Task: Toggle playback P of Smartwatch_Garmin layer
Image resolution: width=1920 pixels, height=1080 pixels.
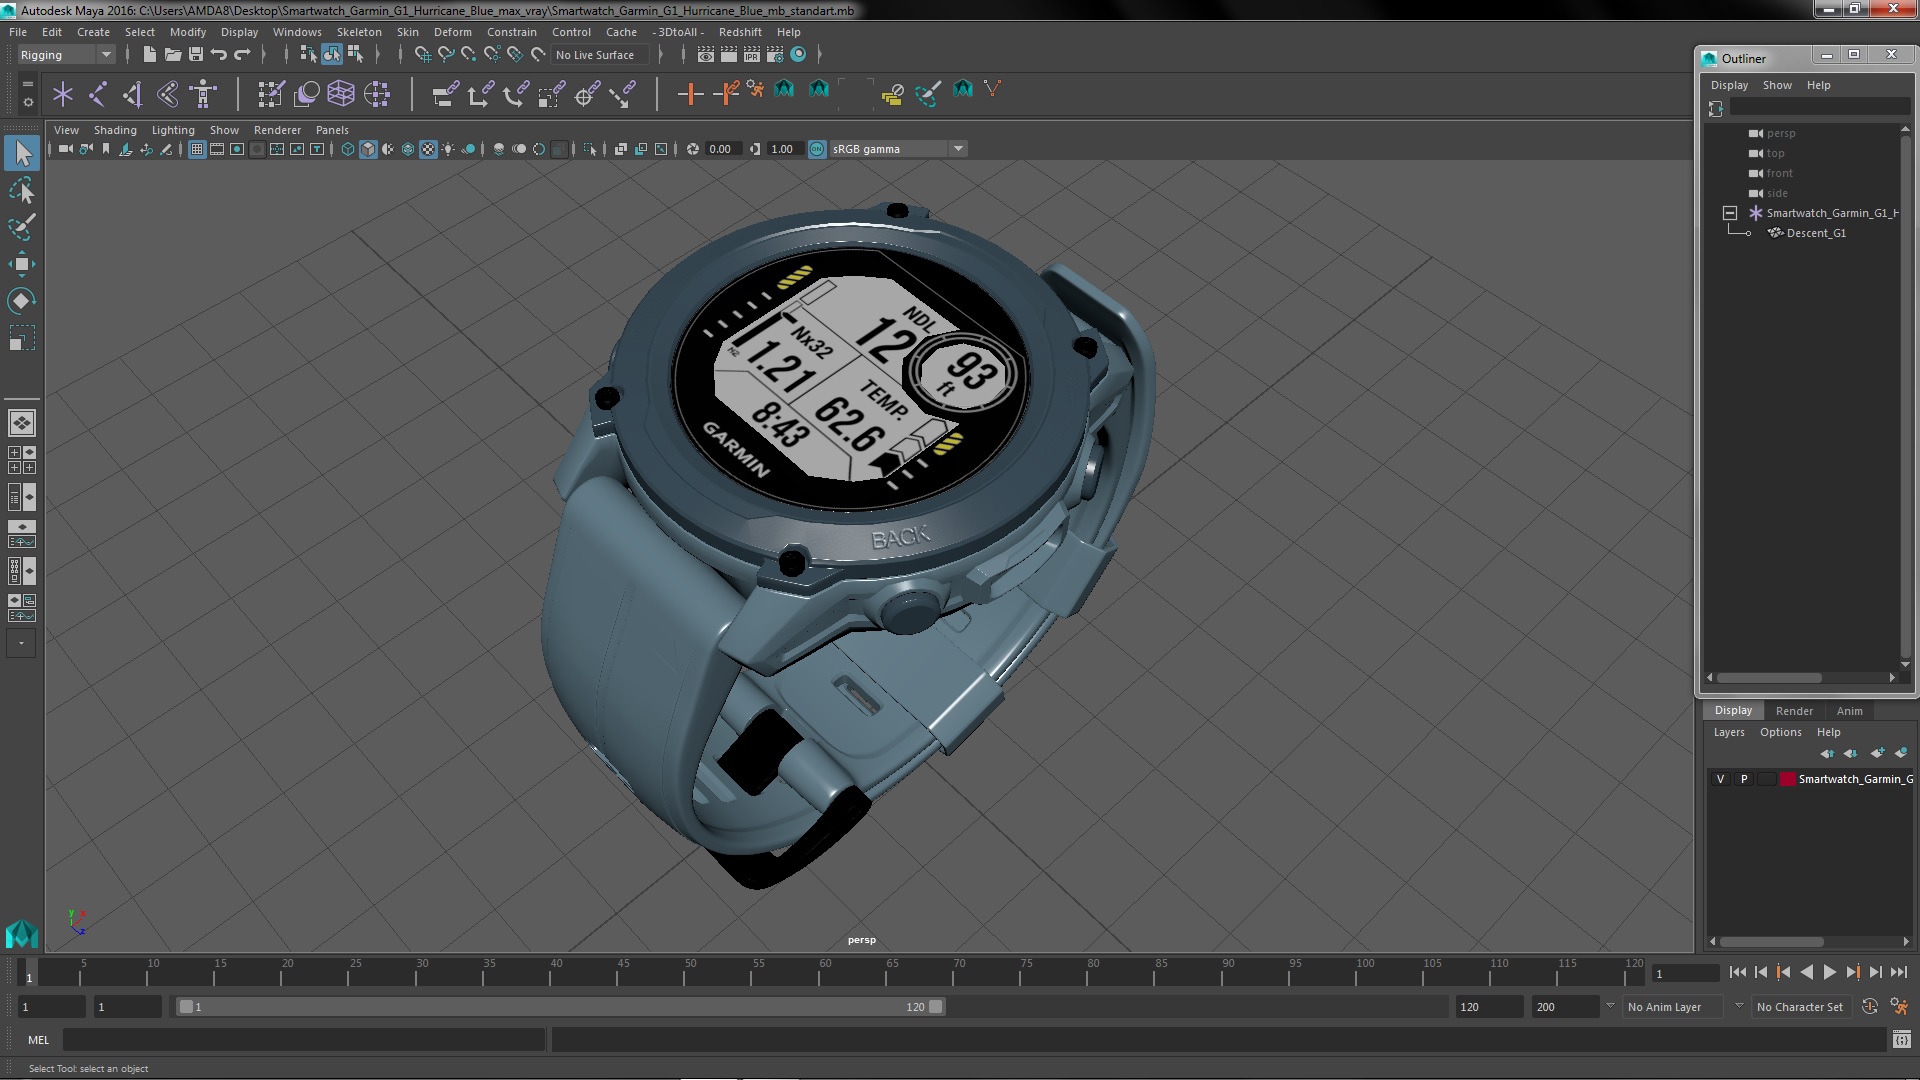Action: [1744, 779]
